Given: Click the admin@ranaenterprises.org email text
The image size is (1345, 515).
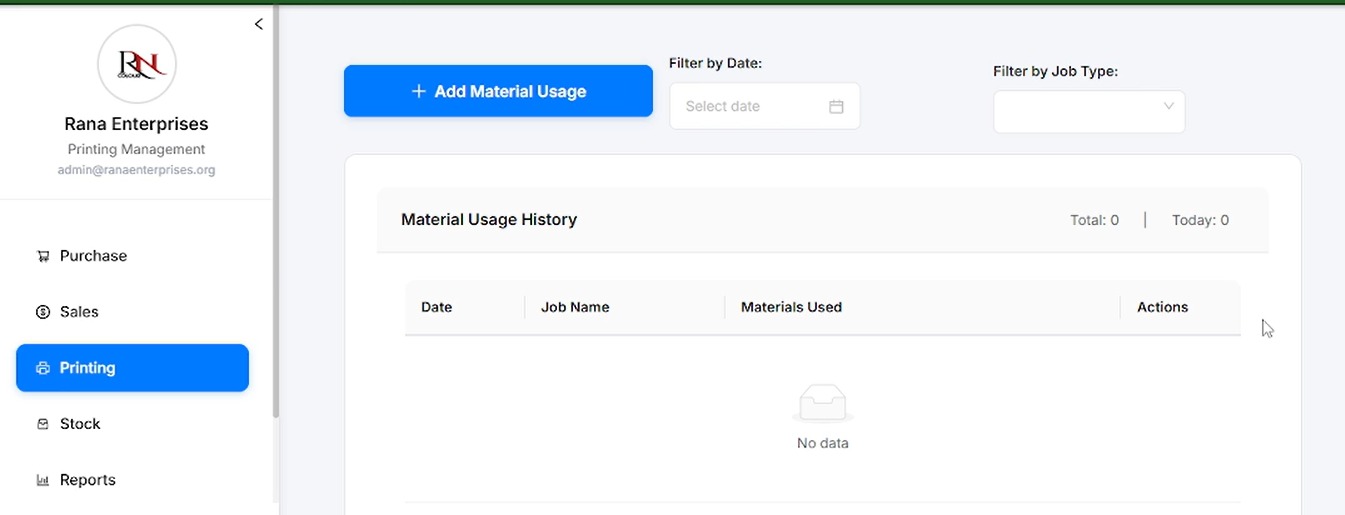Looking at the screenshot, I should (137, 170).
